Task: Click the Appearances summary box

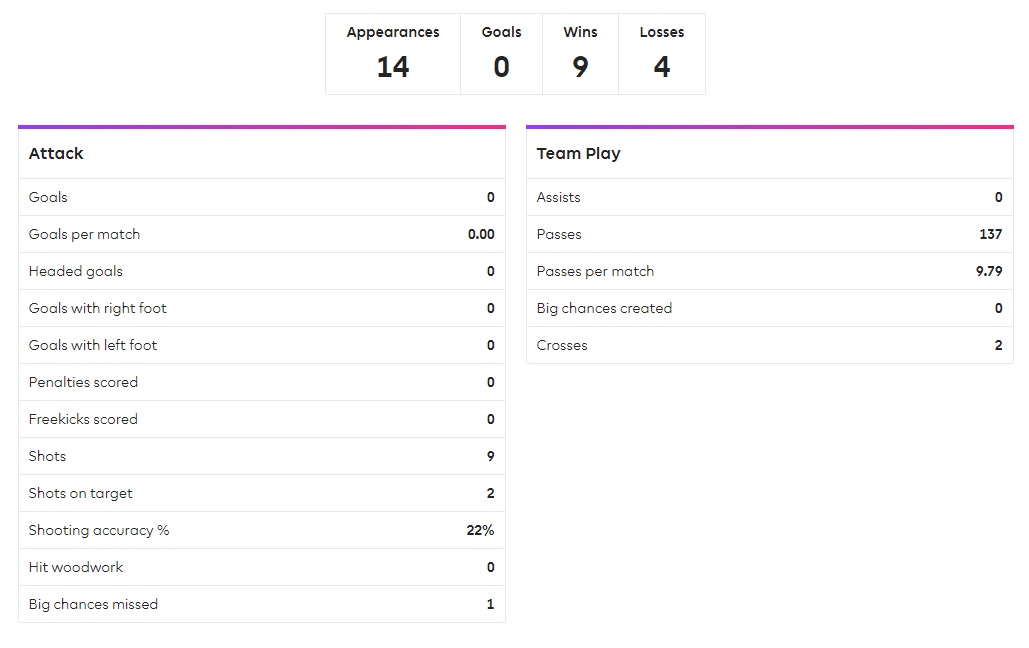Action: (393, 54)
